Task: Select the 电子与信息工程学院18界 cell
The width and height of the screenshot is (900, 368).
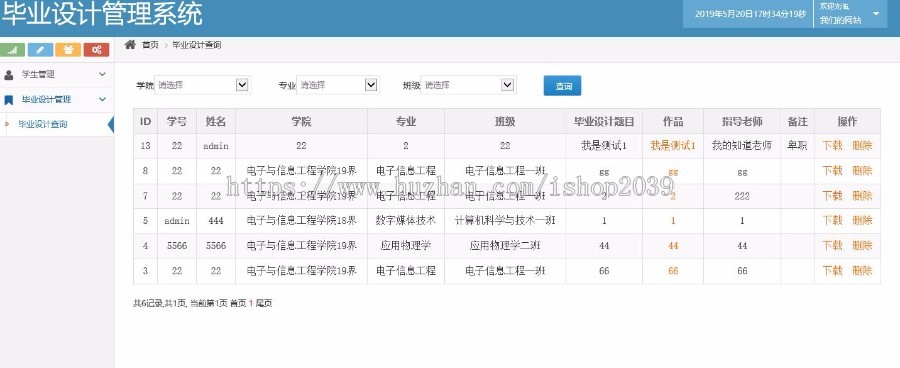Action: (x=301, y=220)
